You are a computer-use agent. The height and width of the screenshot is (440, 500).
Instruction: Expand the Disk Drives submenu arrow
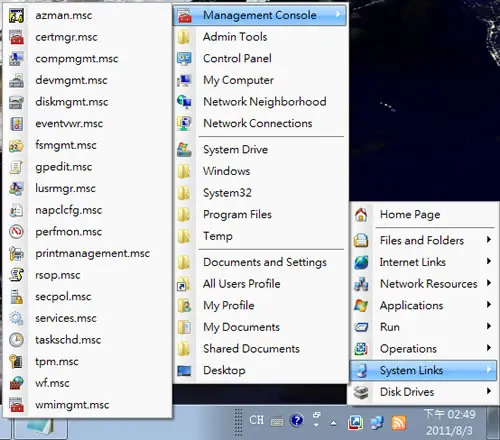tap(488, 391)
